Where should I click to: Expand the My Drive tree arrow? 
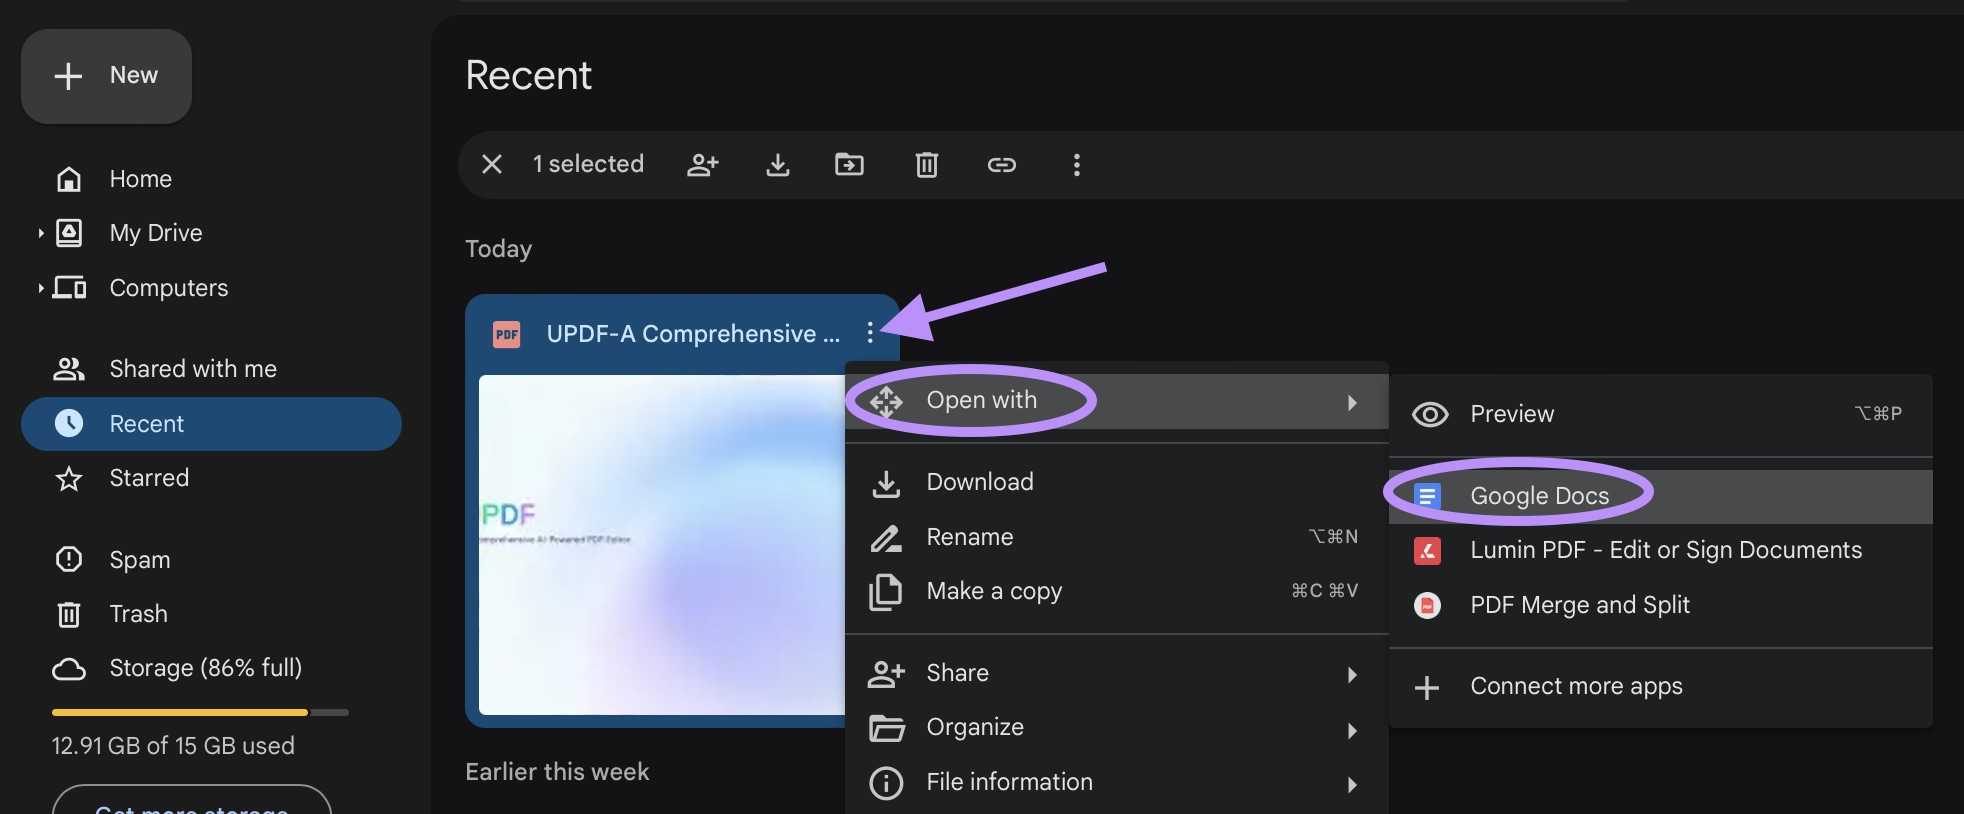pos(41,233)
